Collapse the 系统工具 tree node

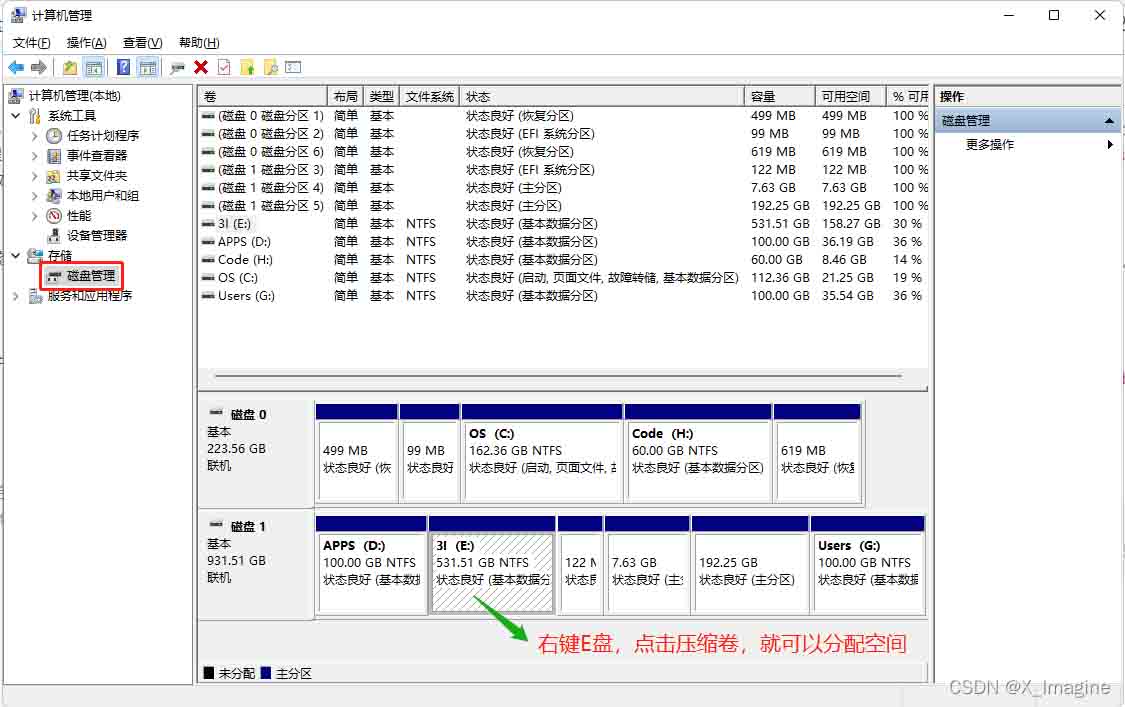click(16, 116)
